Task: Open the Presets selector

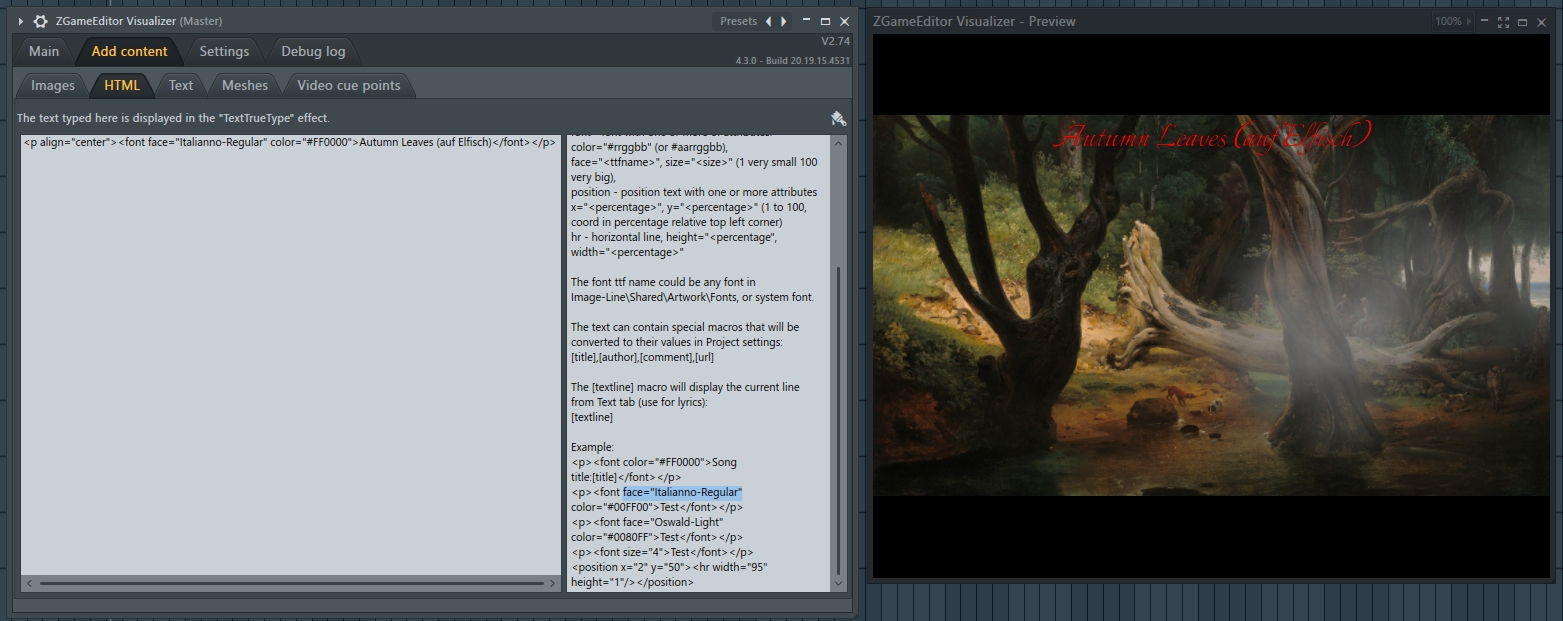Action: point(738,21)
